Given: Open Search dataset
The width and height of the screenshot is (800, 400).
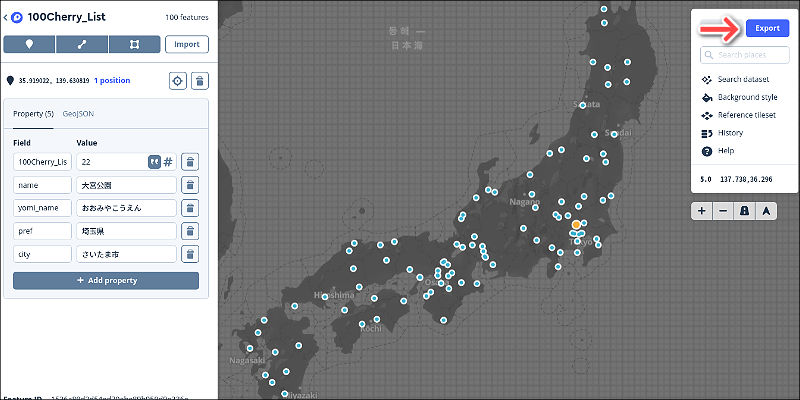Looking at the screenshot, I should (735, 80).
